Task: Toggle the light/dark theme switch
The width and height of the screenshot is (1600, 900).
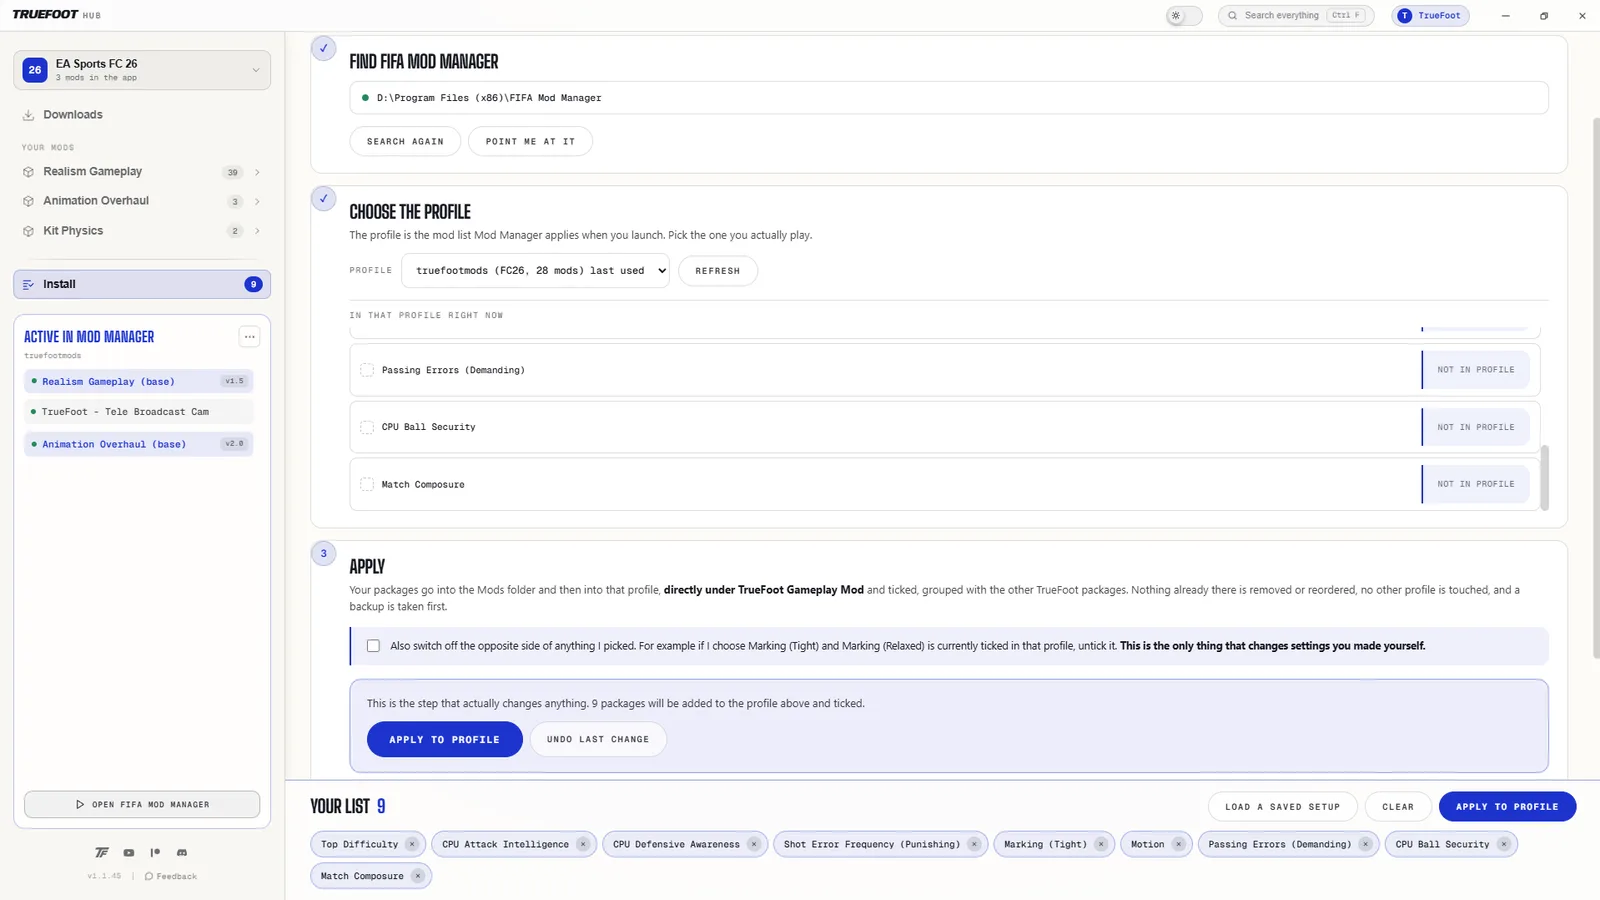Action: pyautogui.click(x=1184, y=16)
